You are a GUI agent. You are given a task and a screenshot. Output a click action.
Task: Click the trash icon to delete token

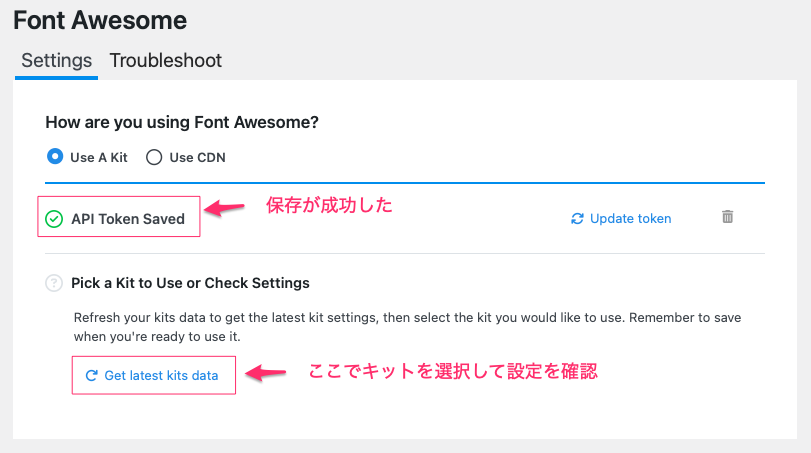(728, 217)
